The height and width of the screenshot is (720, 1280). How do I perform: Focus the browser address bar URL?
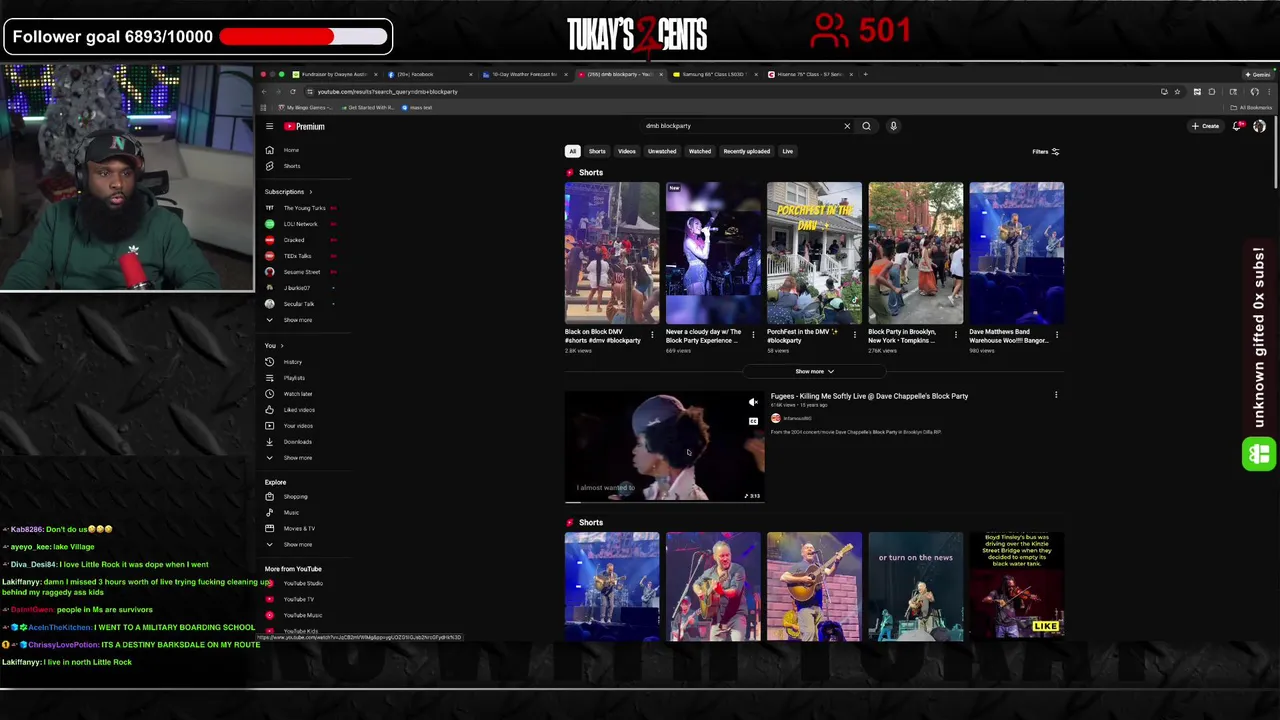(x=388, y=92)
